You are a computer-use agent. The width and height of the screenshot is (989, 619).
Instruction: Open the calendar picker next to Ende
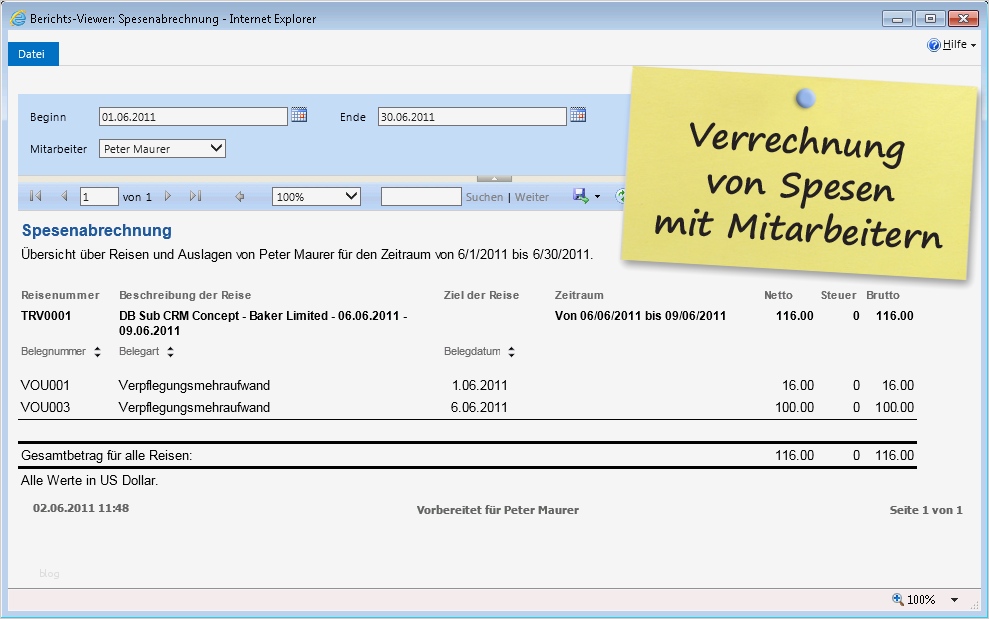(577, 115)
